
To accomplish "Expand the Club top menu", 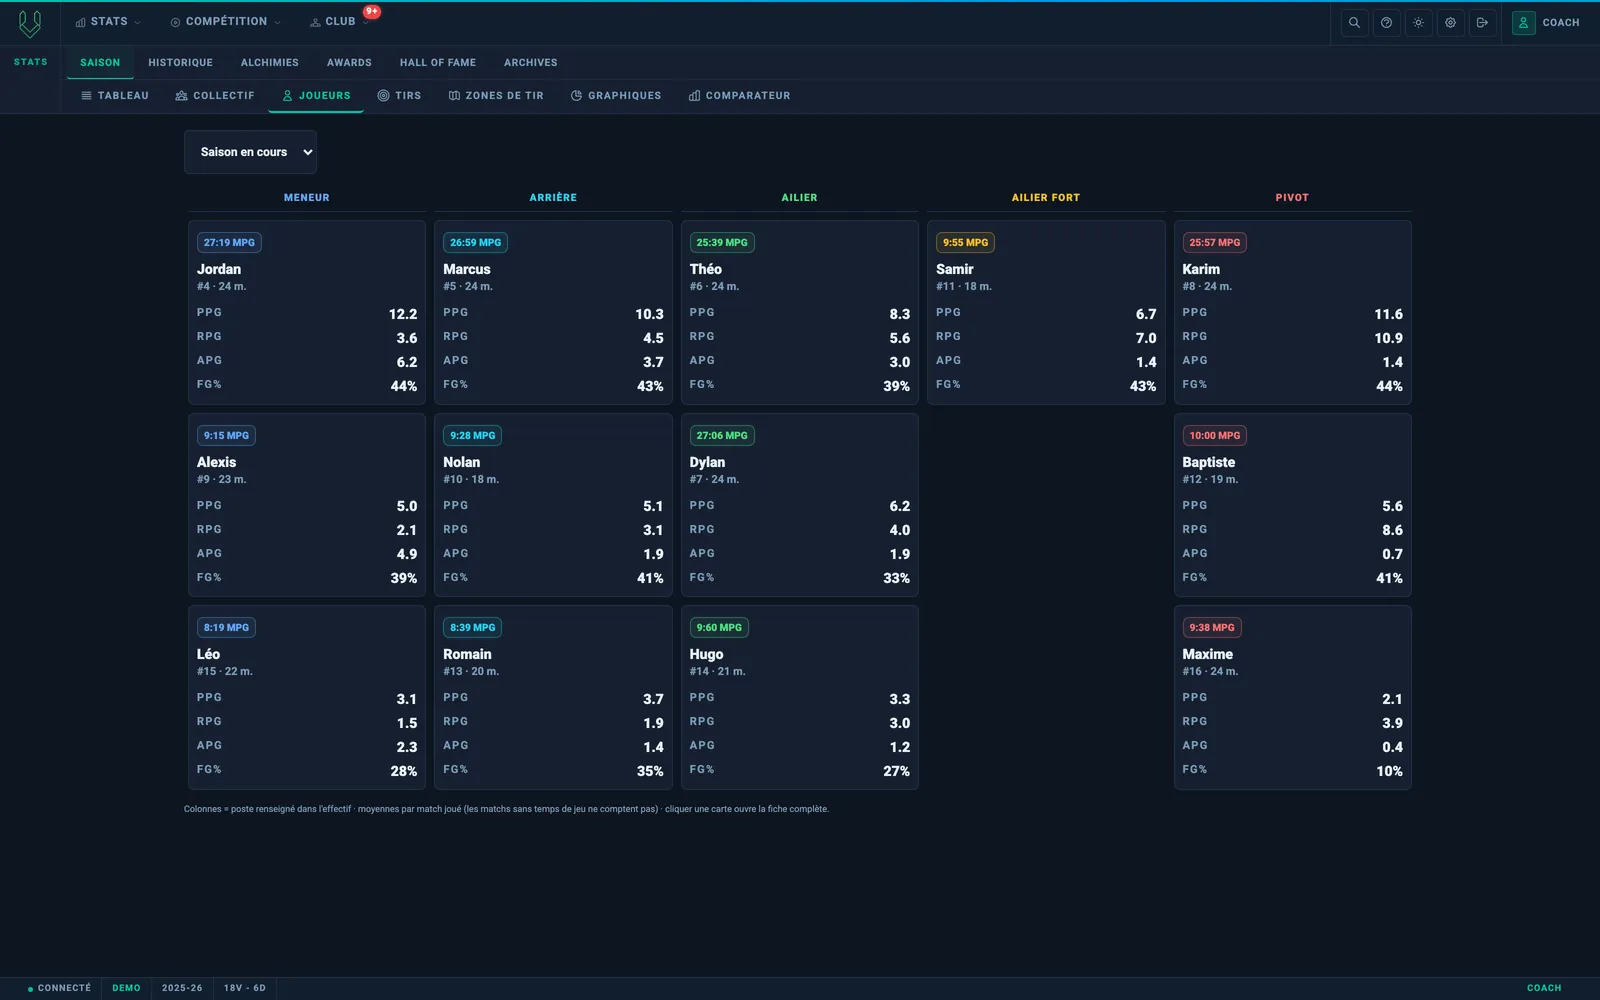I will coord(338,22).
